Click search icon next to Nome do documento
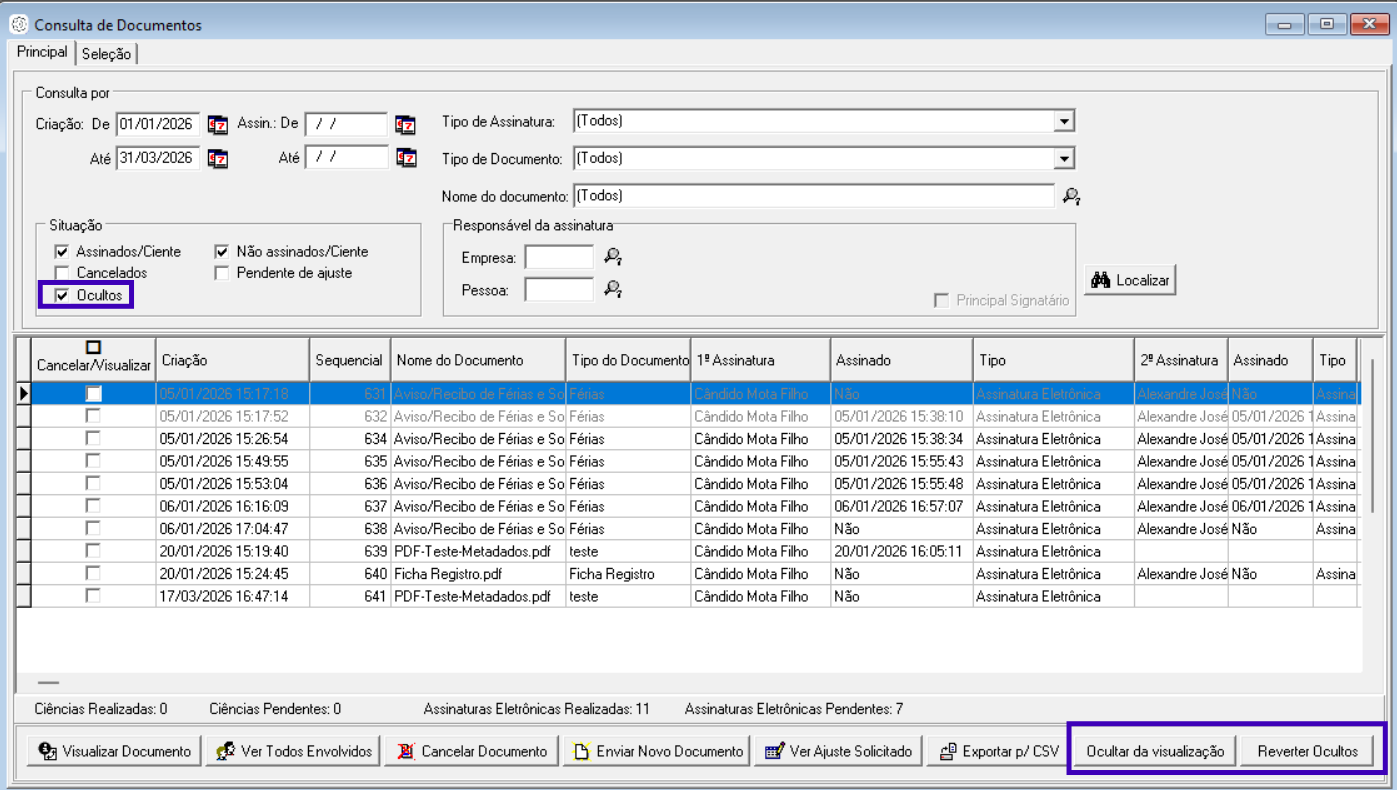Screen dimensions: 1397x790 1071,196
